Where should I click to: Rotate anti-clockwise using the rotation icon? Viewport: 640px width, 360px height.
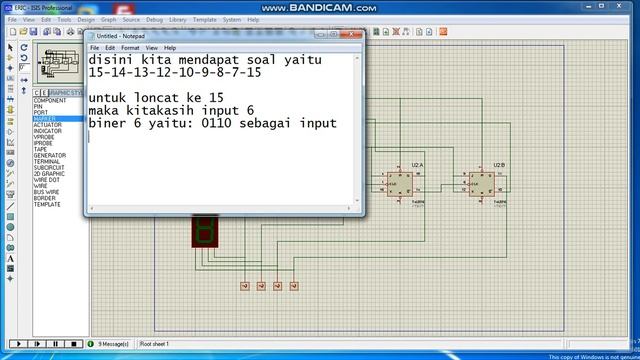pos(24,58)
